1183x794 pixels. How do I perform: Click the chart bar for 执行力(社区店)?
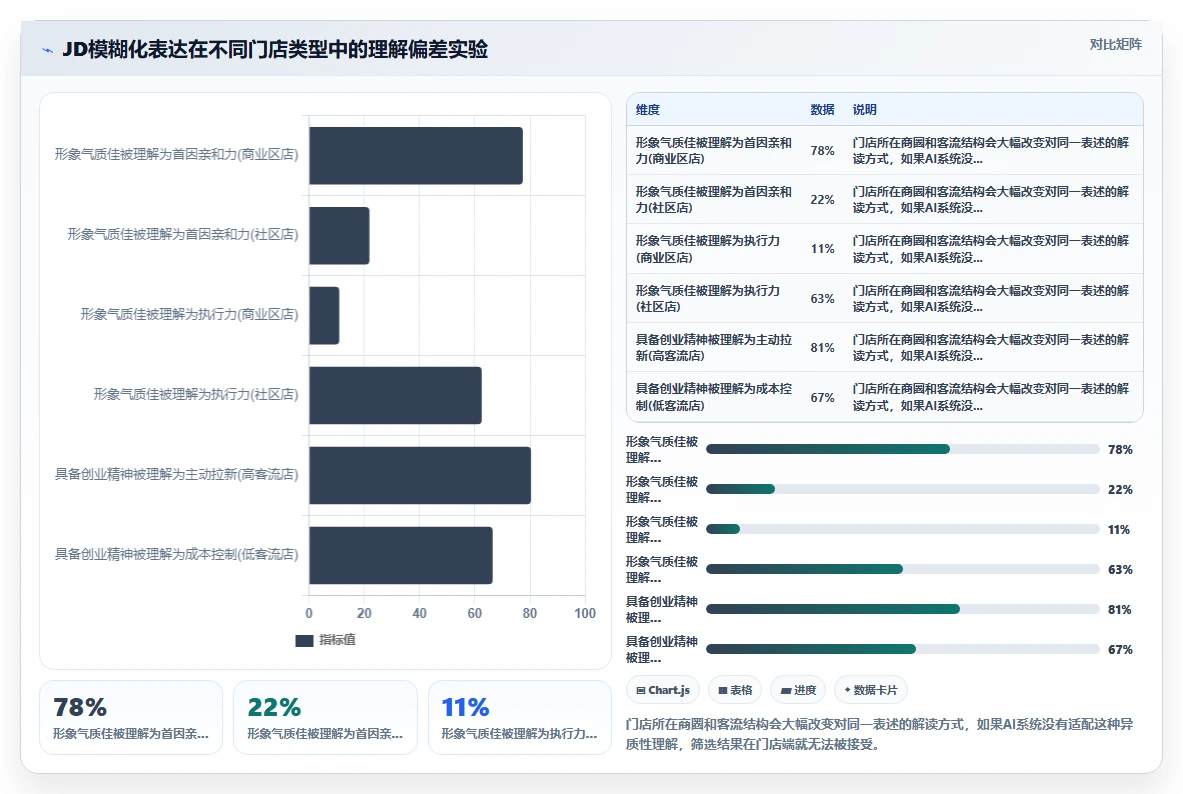pyautogui.click(x=395, y=395)
